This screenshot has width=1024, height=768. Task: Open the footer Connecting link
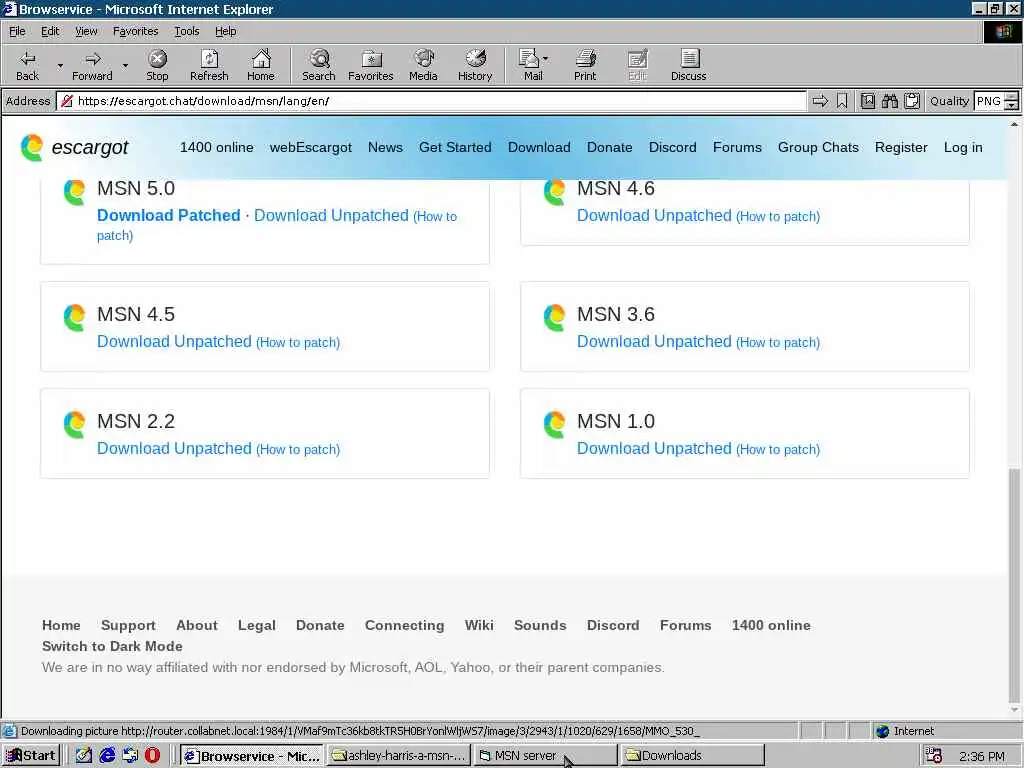point(404,625)
